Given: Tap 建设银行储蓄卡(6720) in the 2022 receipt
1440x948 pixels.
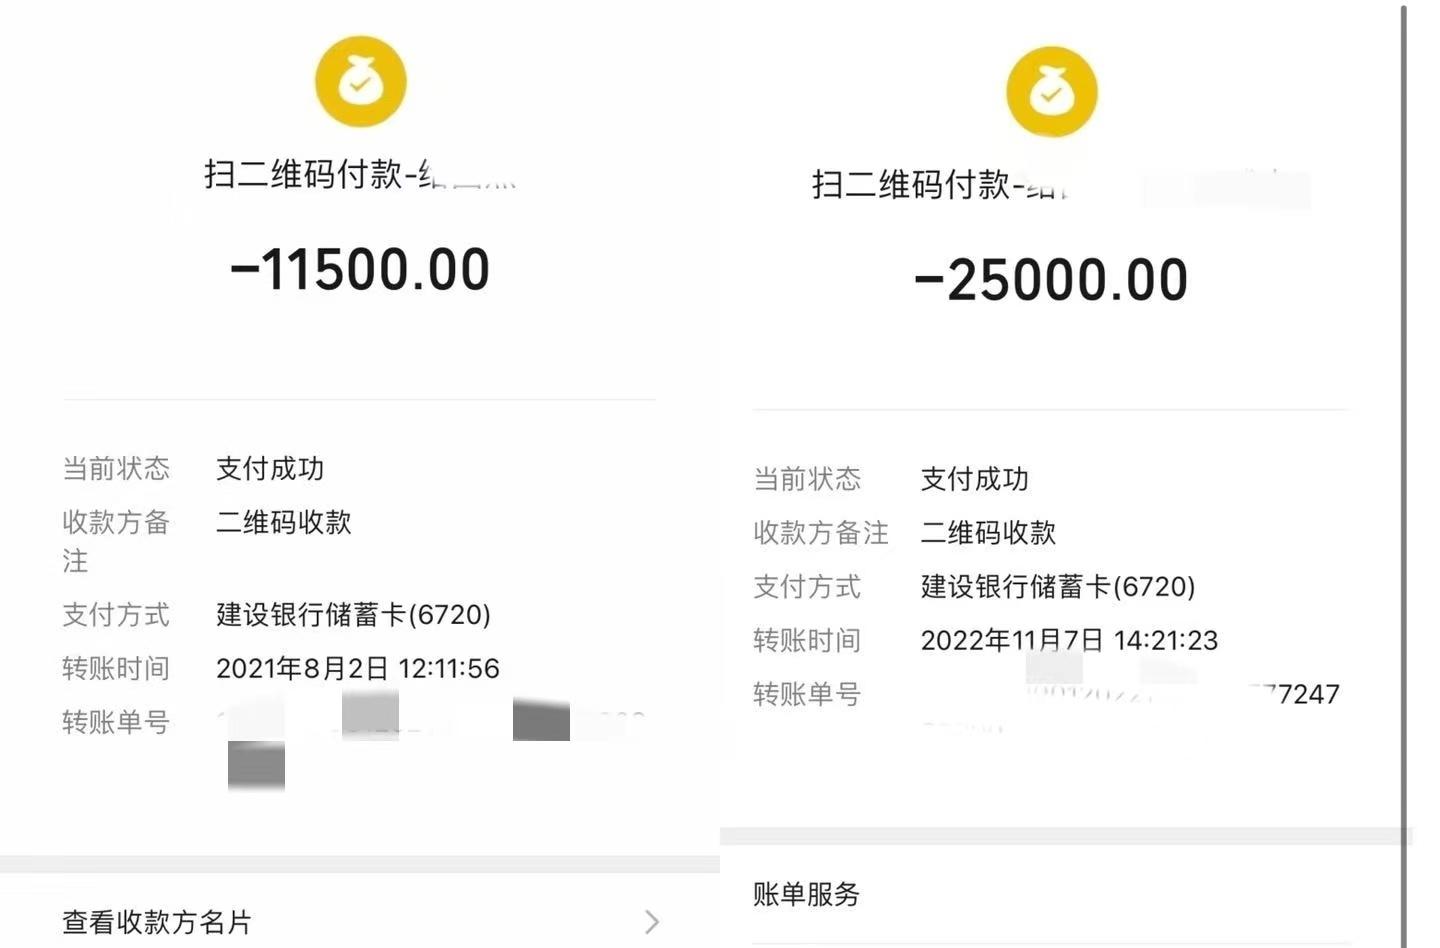Looking at the screenshot, I should coord(1057,586).
